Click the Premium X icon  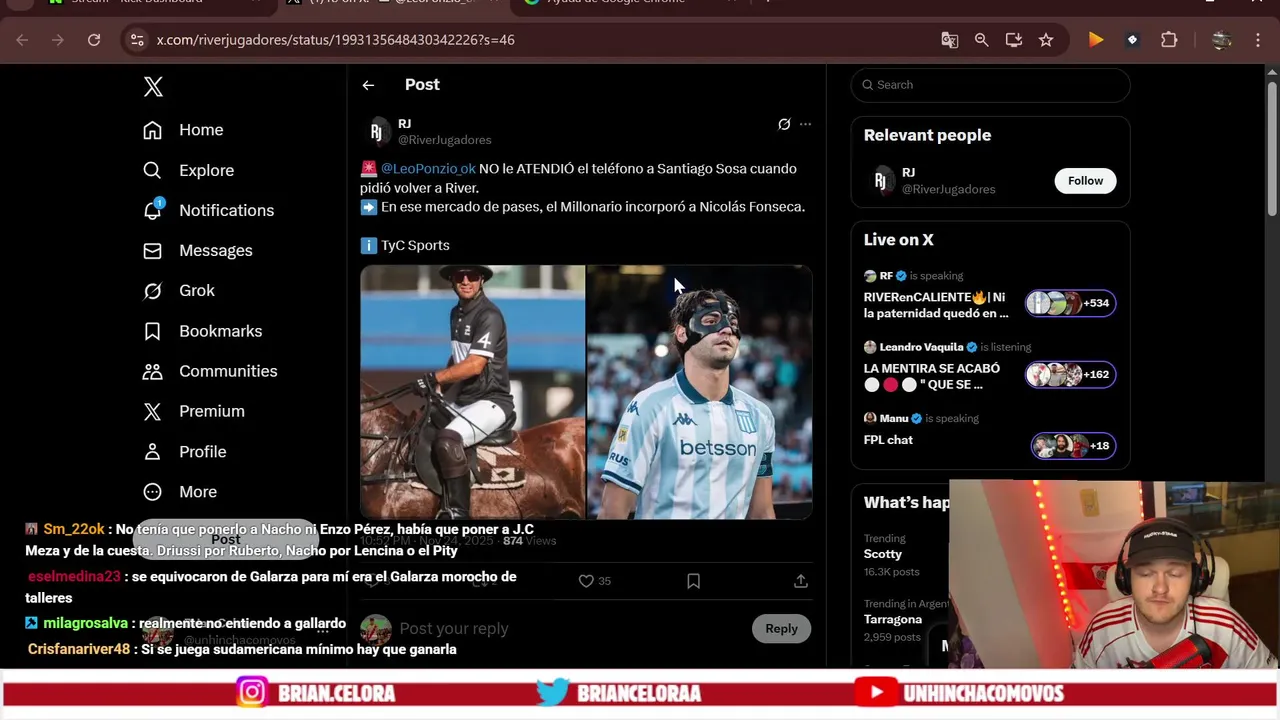pos(152,411)
